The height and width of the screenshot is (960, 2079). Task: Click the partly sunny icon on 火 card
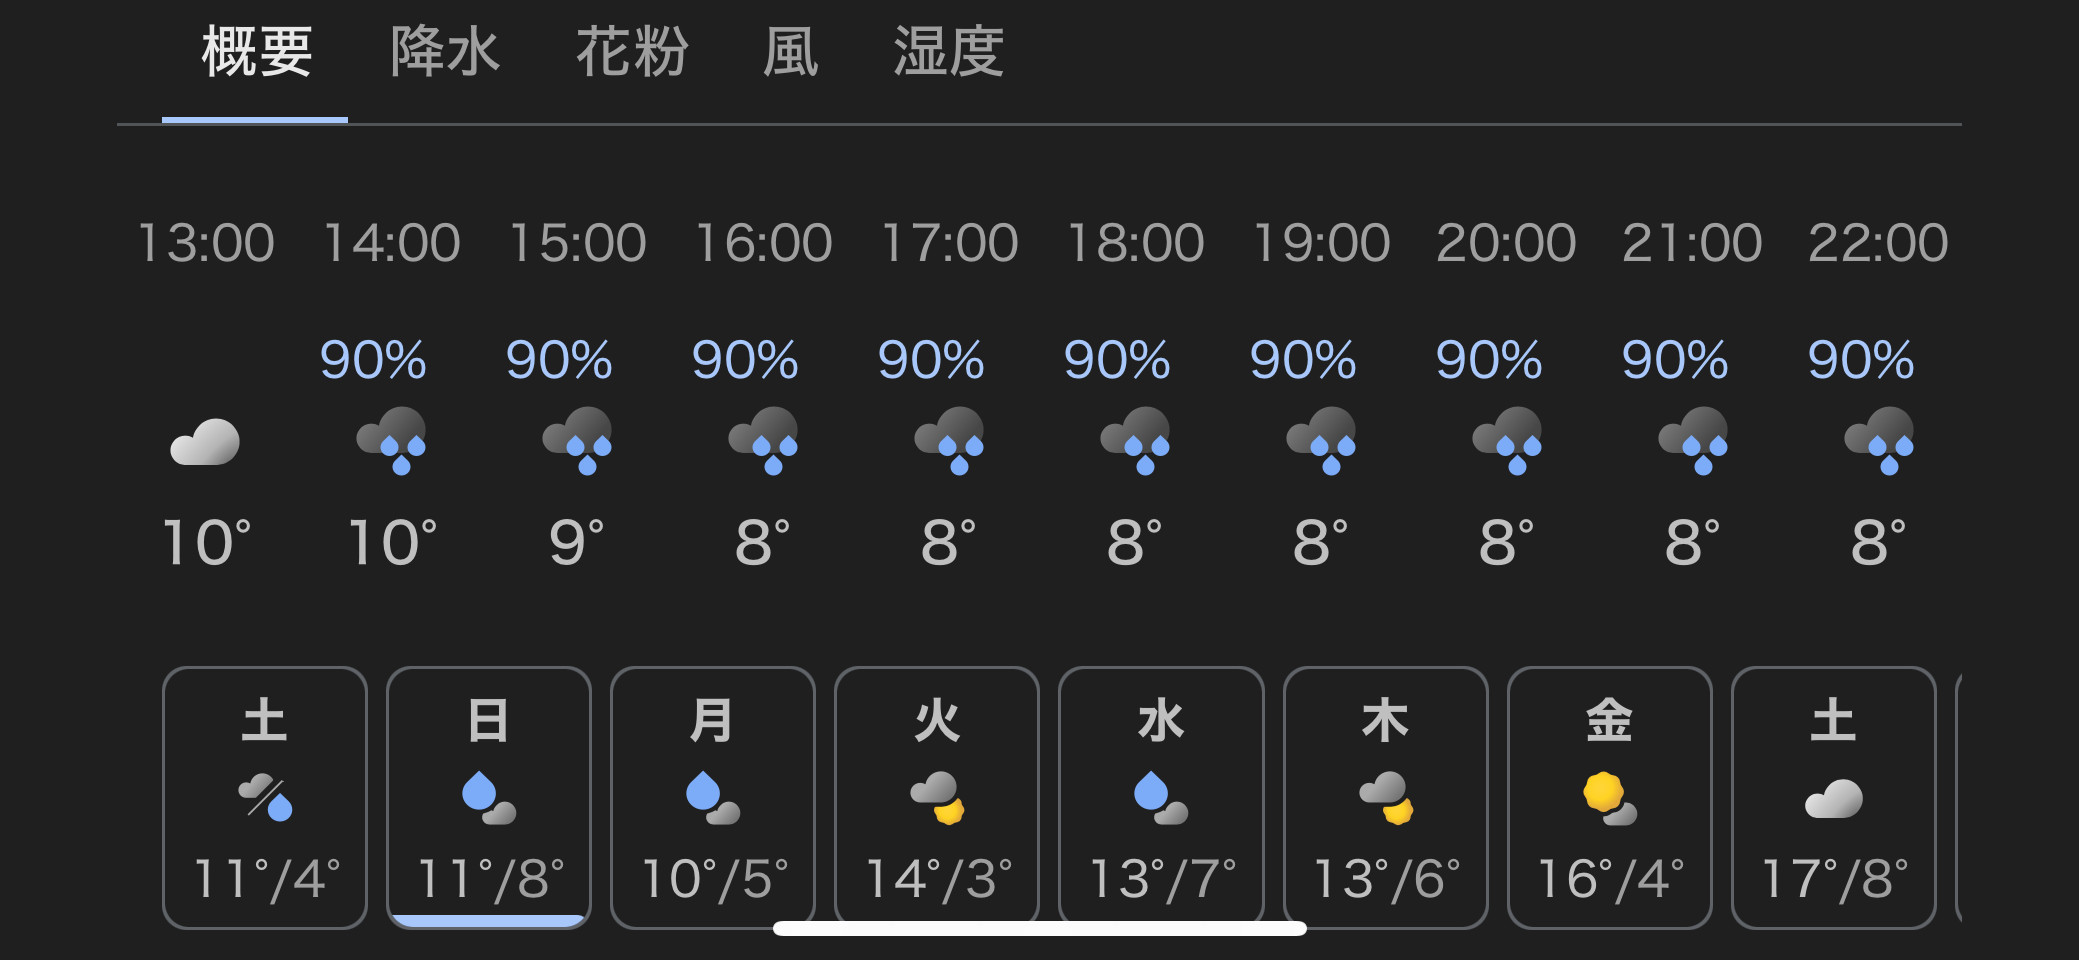tap(937, 797)
